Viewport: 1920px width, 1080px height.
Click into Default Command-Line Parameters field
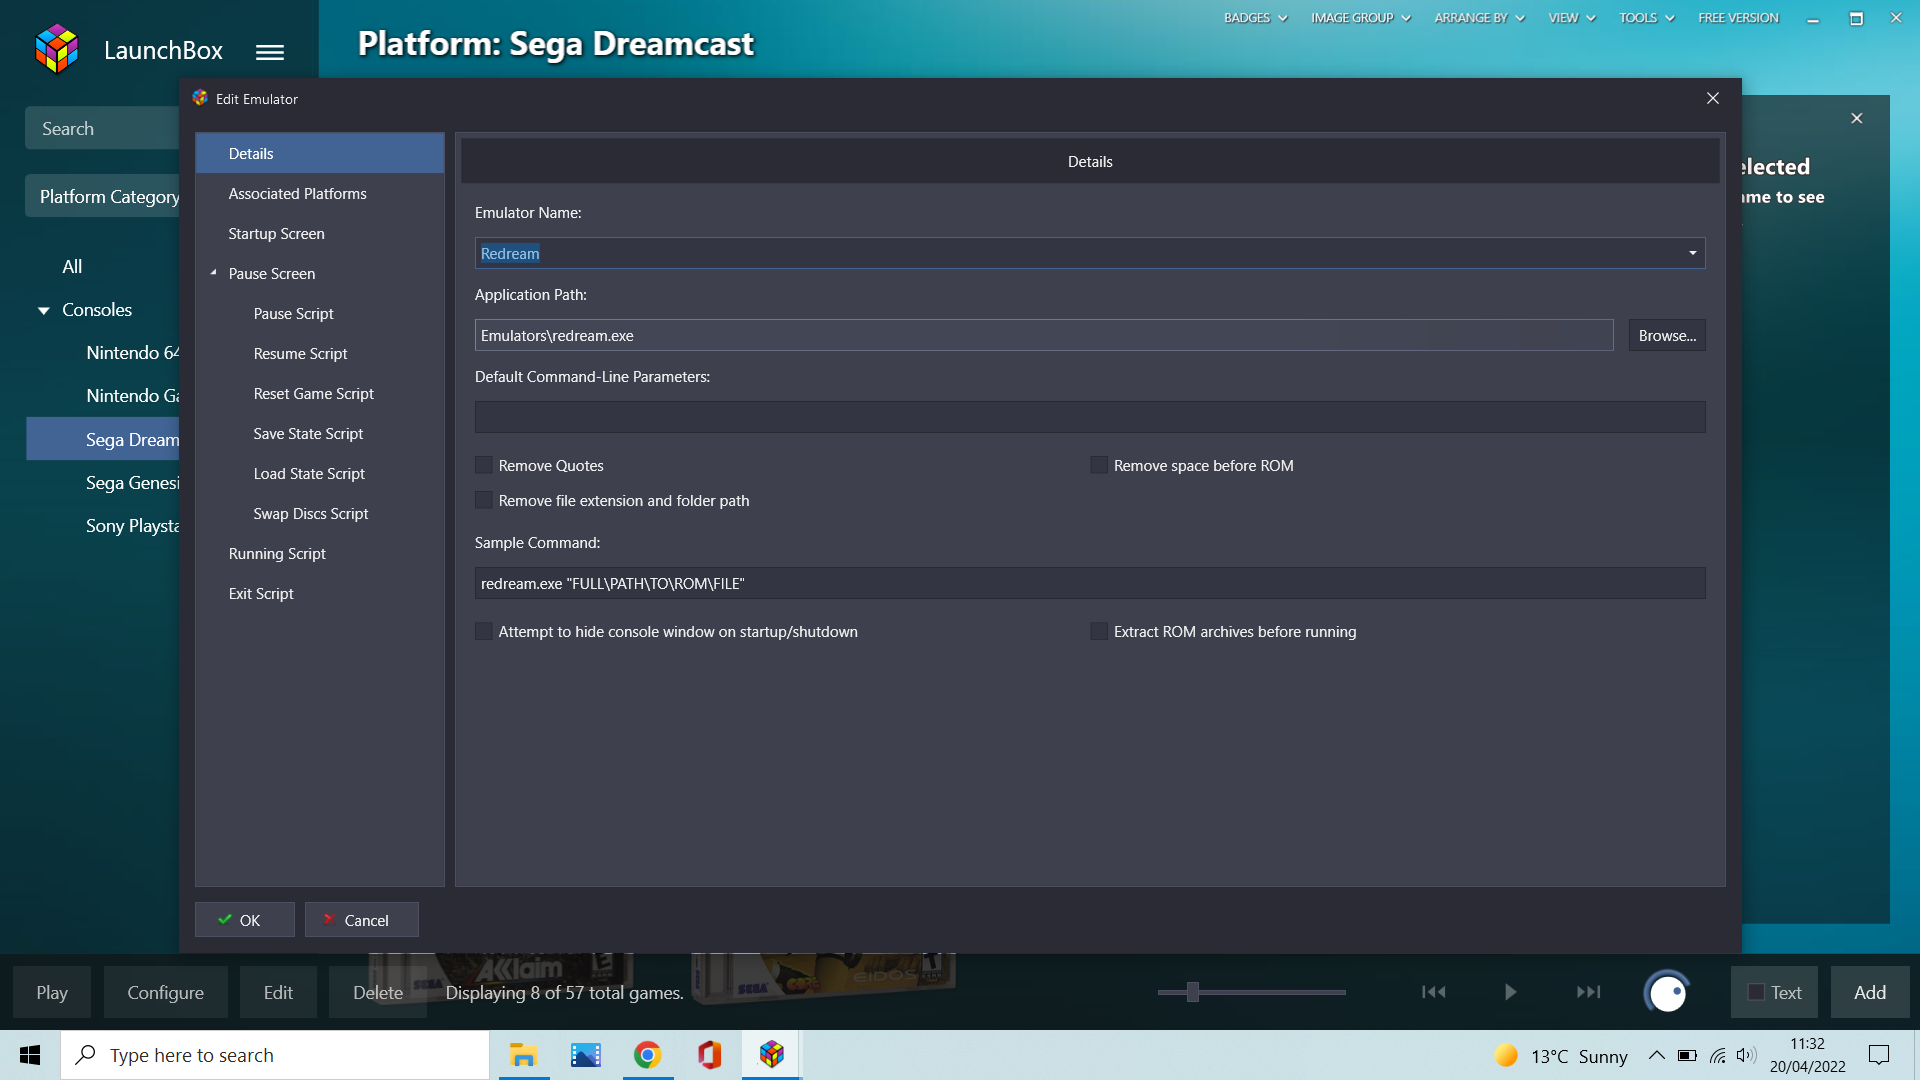1090,417
